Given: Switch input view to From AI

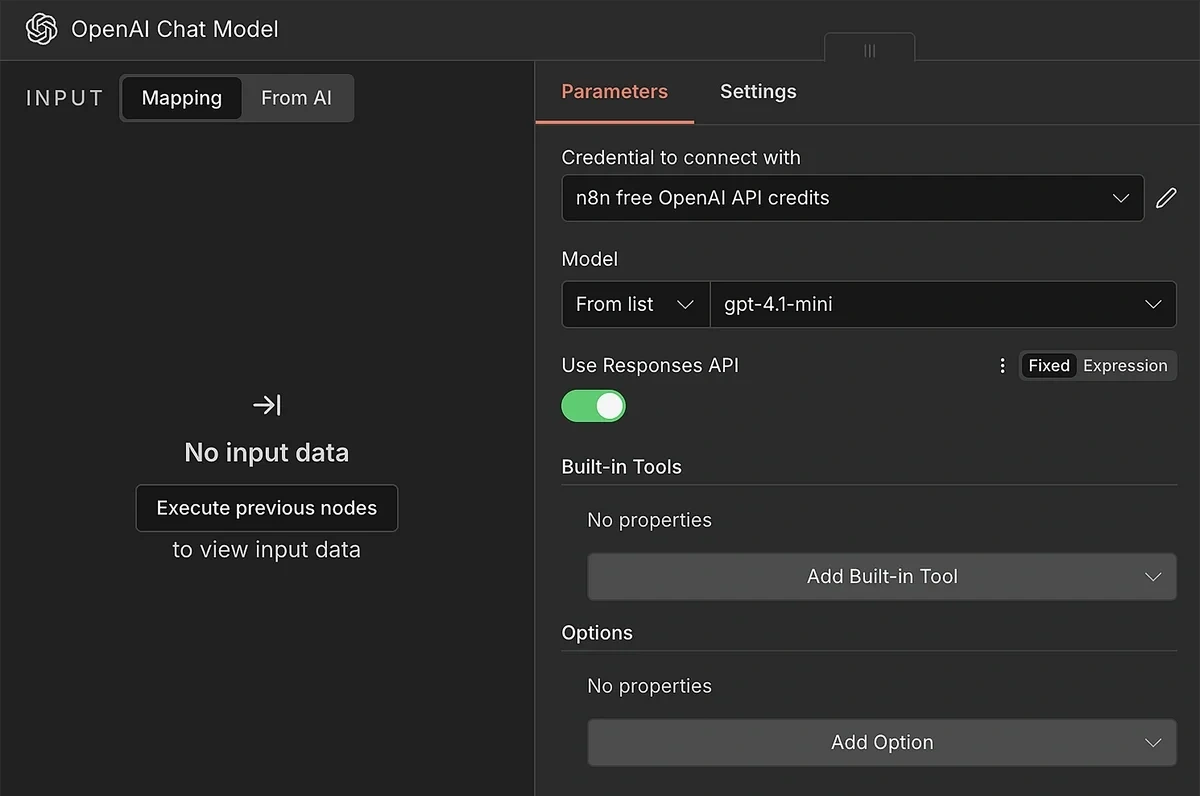Looking at the screenshot, I should tap(296, 97).
